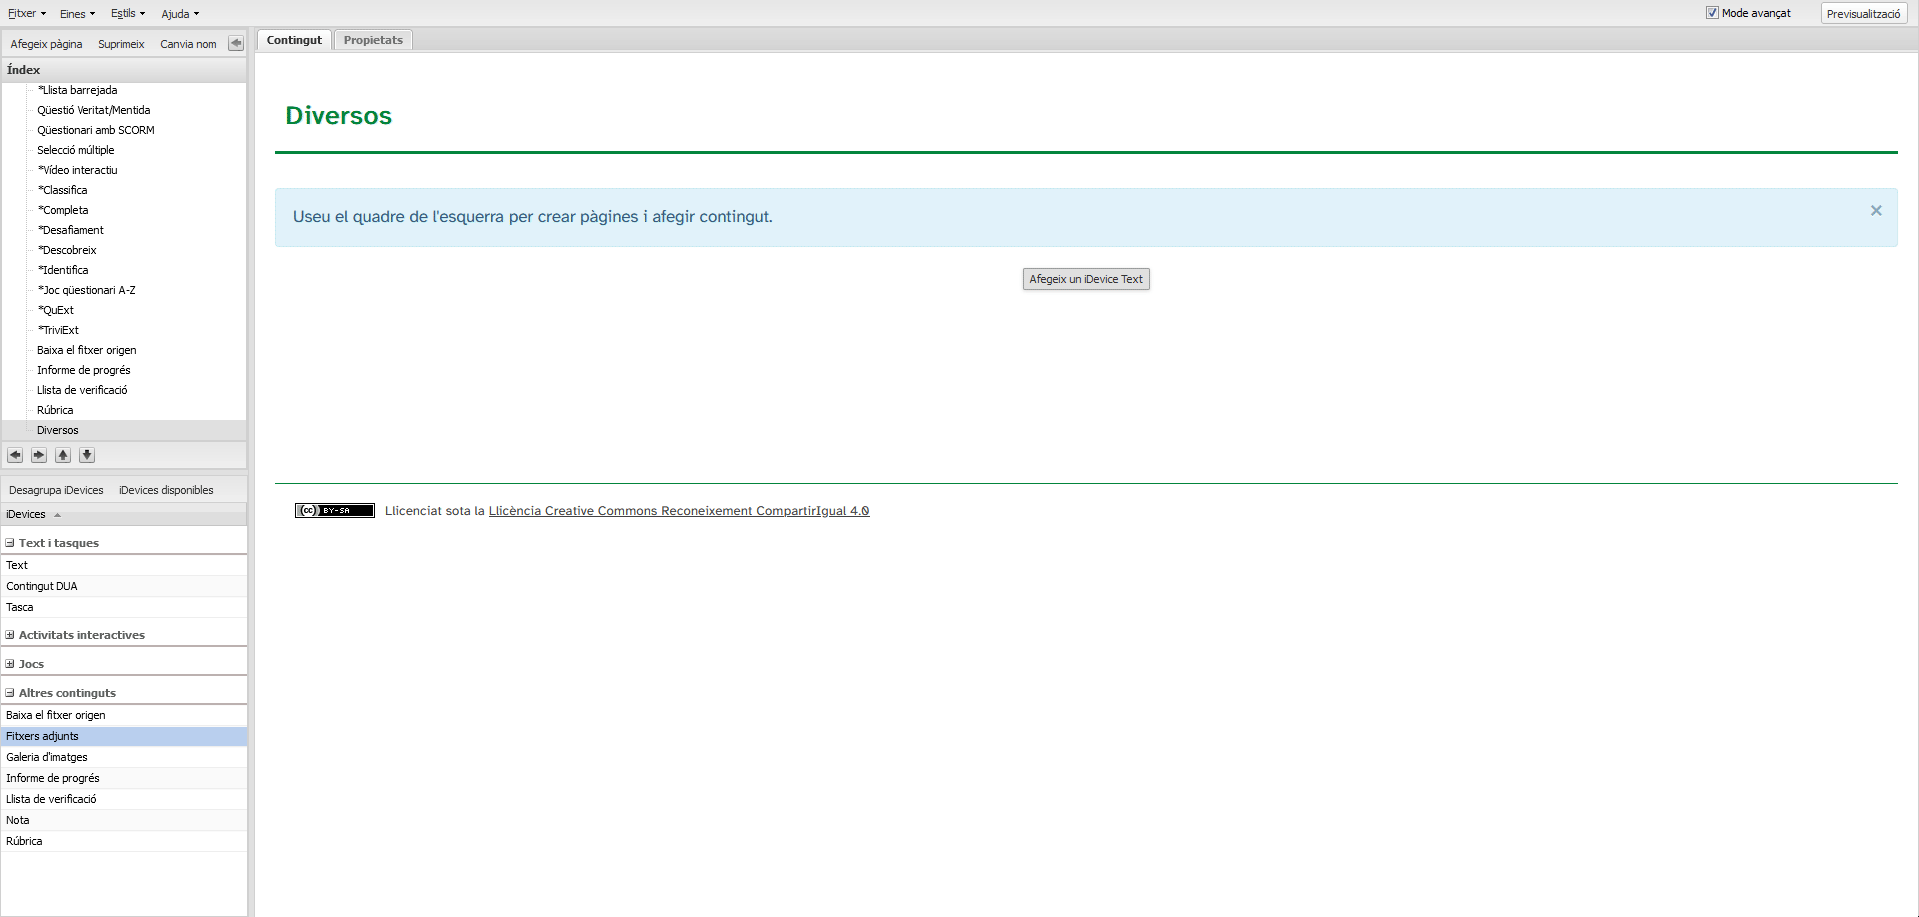Image resolution: width=1919 pixels, height=917 pixels.
Task: Move the selected page up with arrow icon
Action: pyautogui.click(x=63, y=455)
